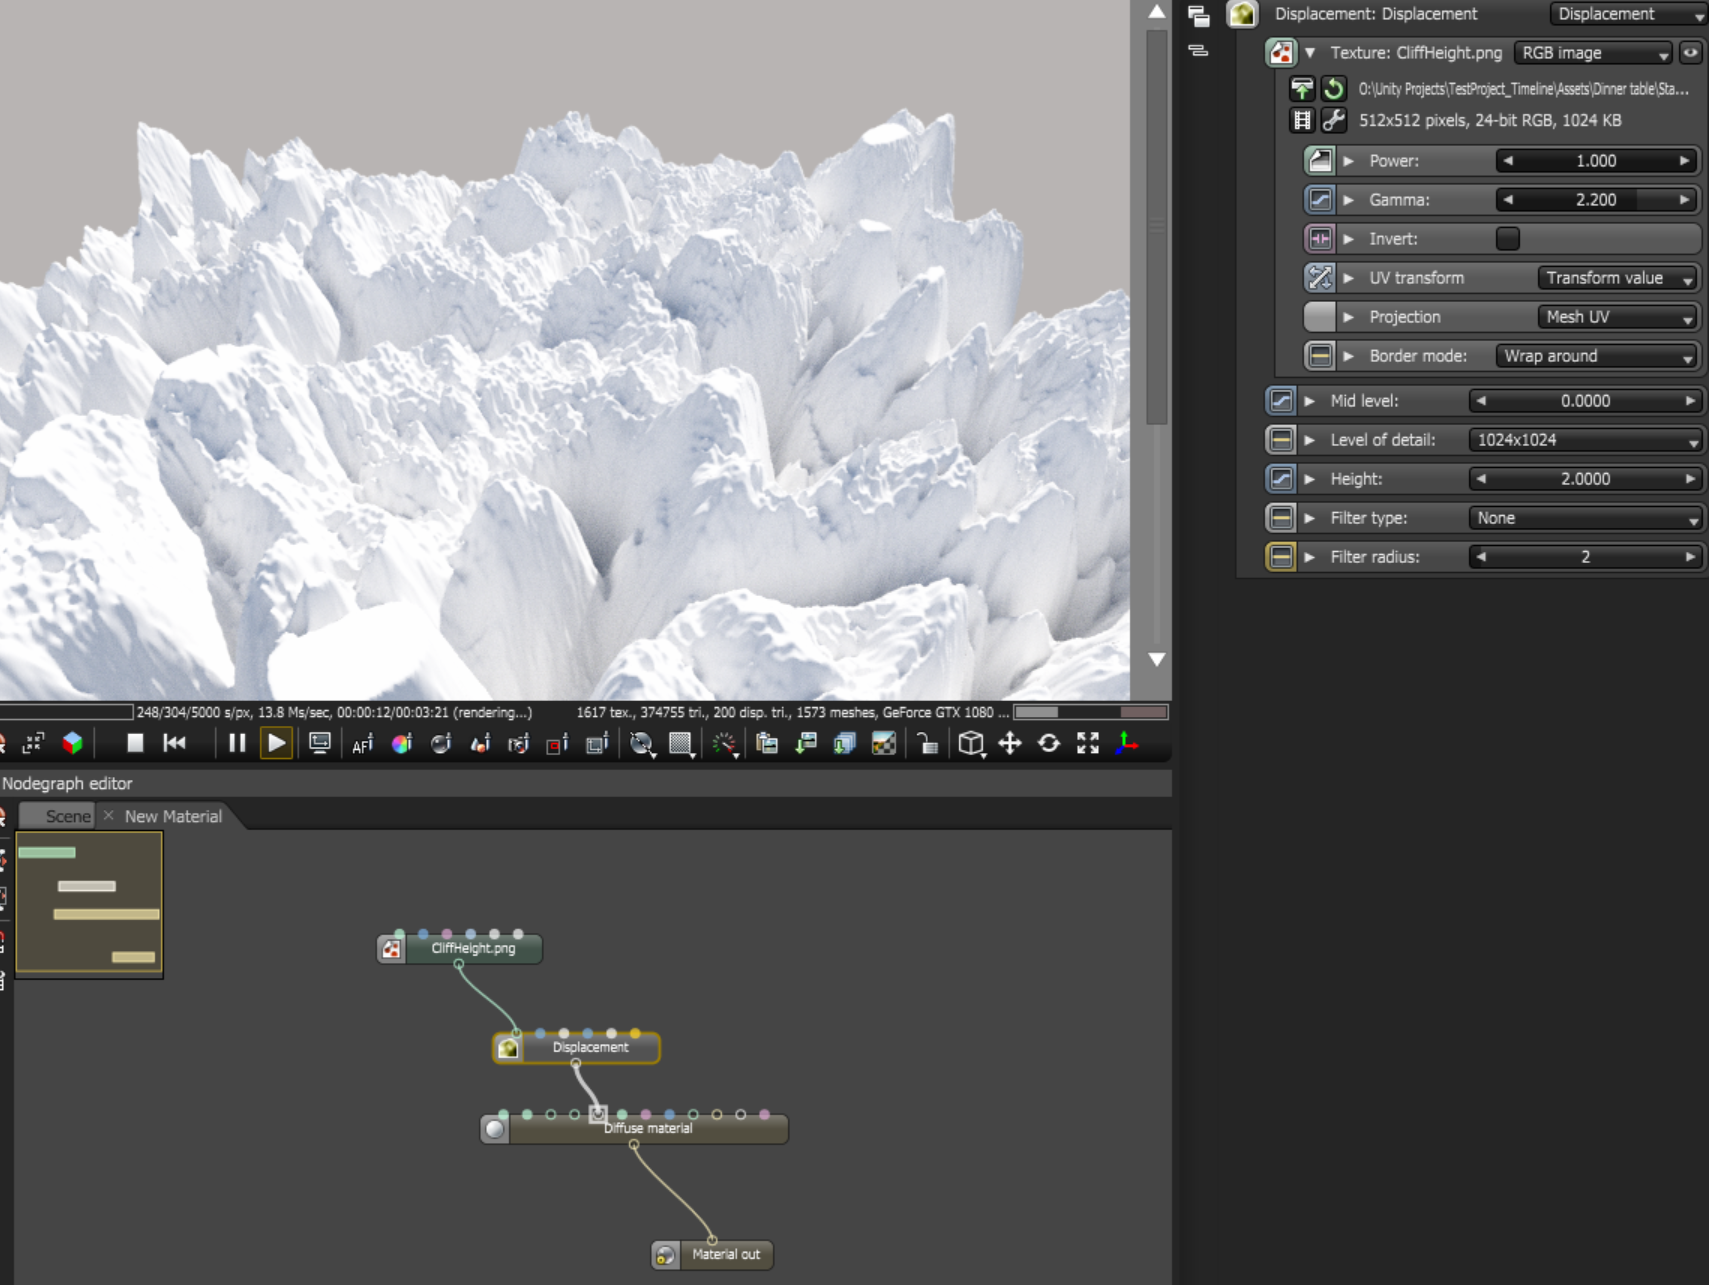
Task: Click the red render region icon
Action: (557, 744)
